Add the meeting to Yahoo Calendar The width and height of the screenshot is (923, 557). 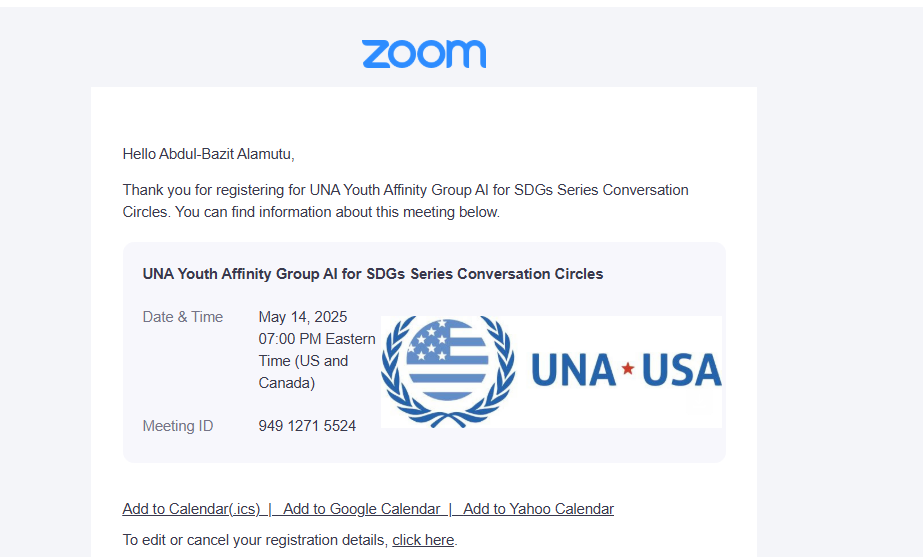point(538,509)
